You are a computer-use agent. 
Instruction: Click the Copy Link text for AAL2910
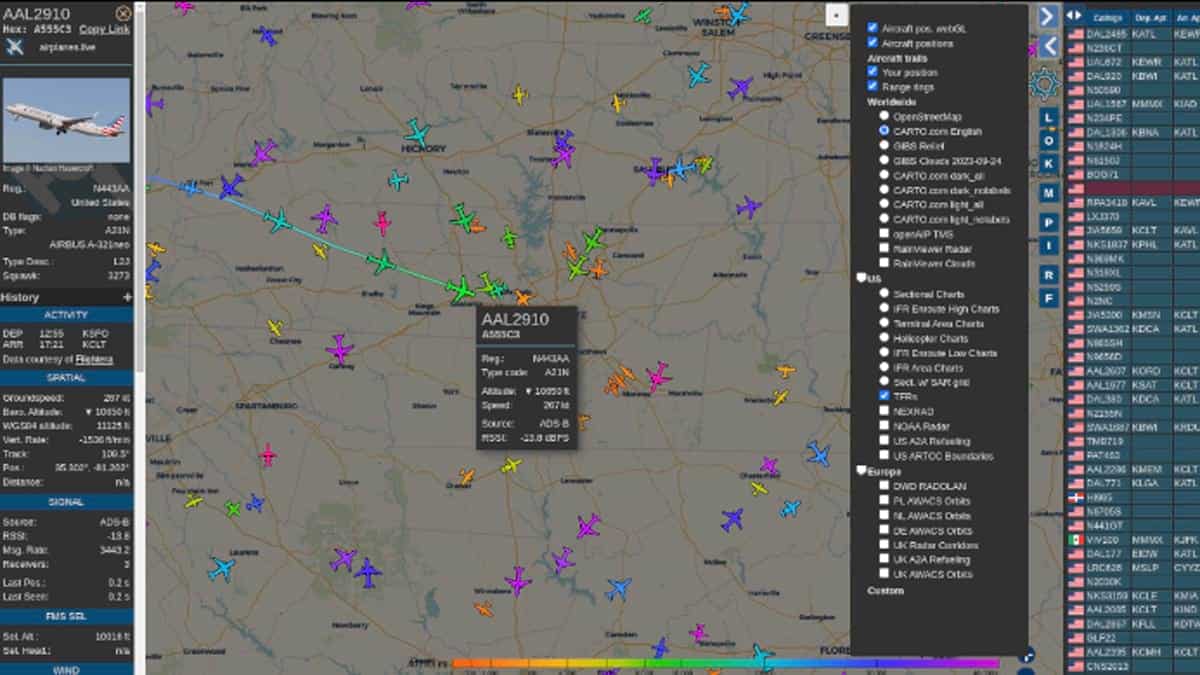103,30
